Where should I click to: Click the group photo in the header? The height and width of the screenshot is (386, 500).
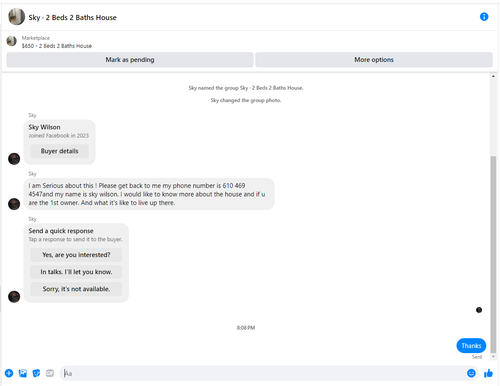pos(16,17)
